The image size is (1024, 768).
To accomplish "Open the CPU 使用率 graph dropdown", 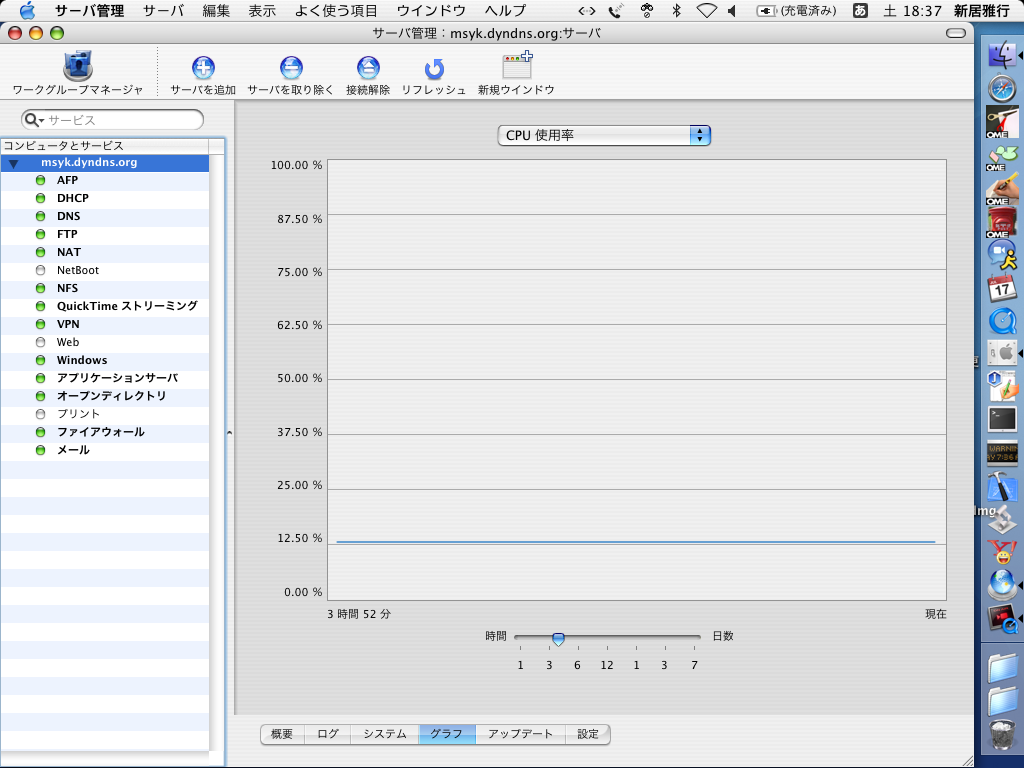I will tap(604, 135).
